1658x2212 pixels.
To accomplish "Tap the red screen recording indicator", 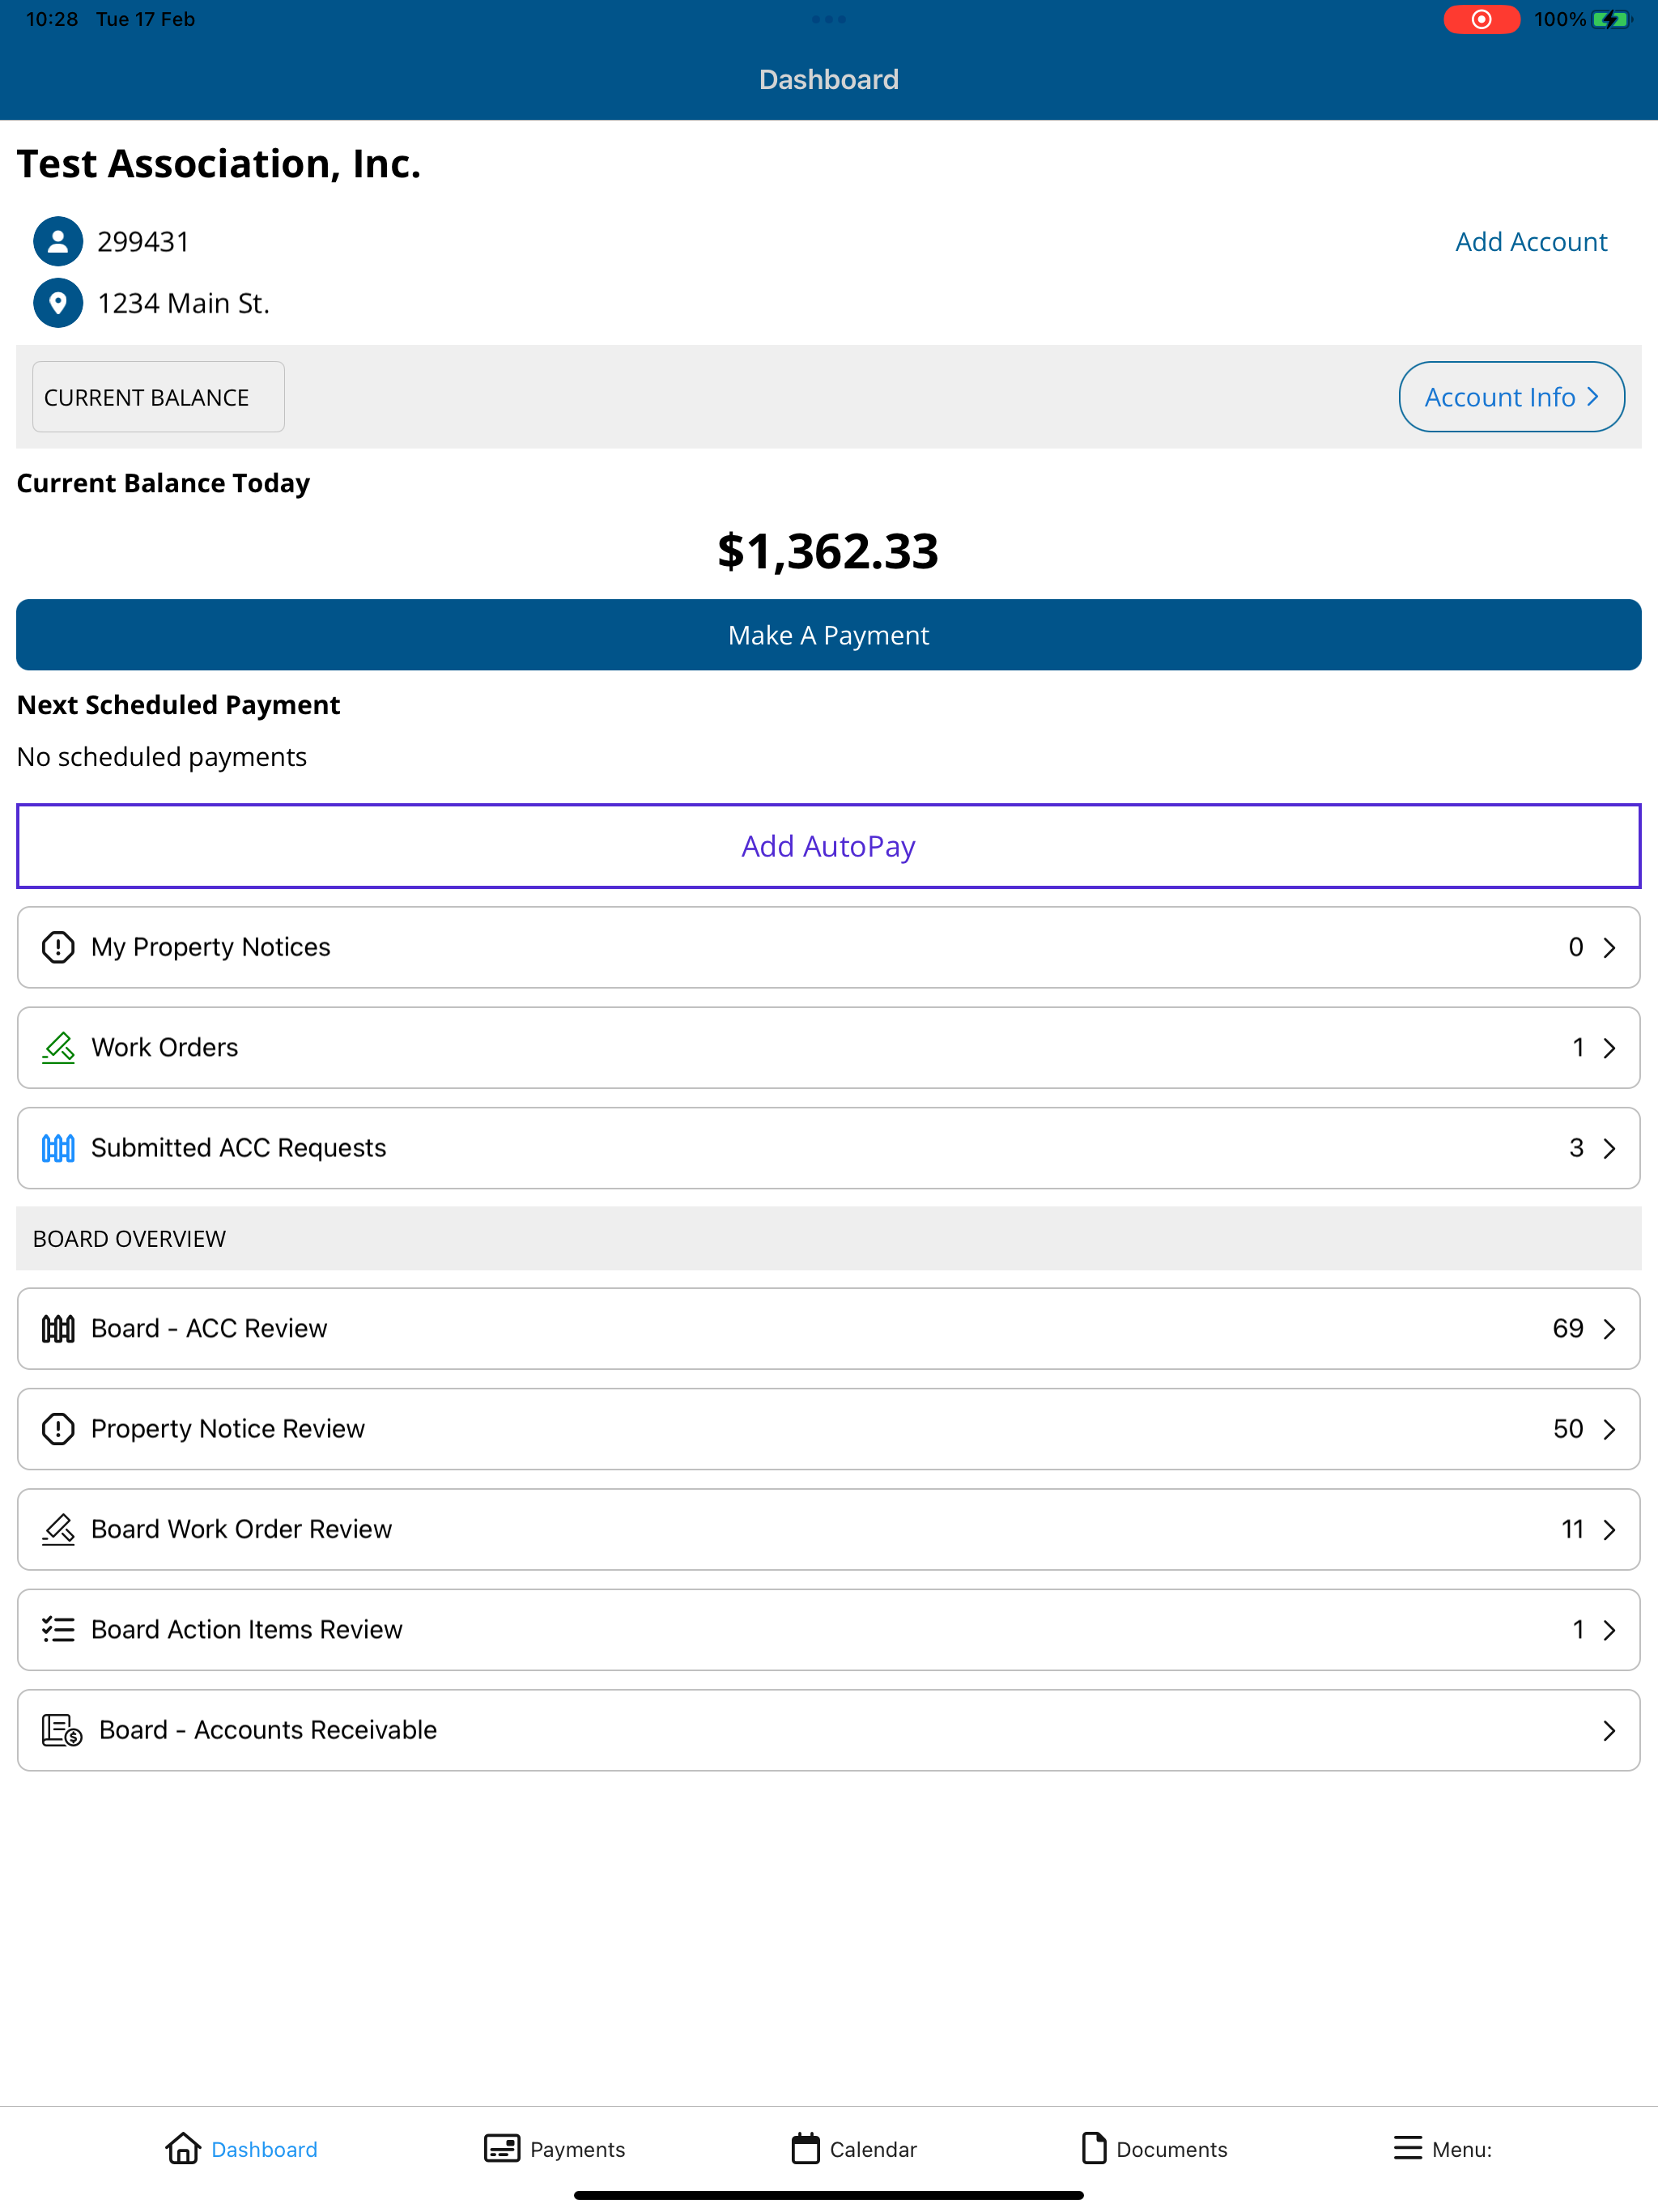I will tap(1481, 19).
